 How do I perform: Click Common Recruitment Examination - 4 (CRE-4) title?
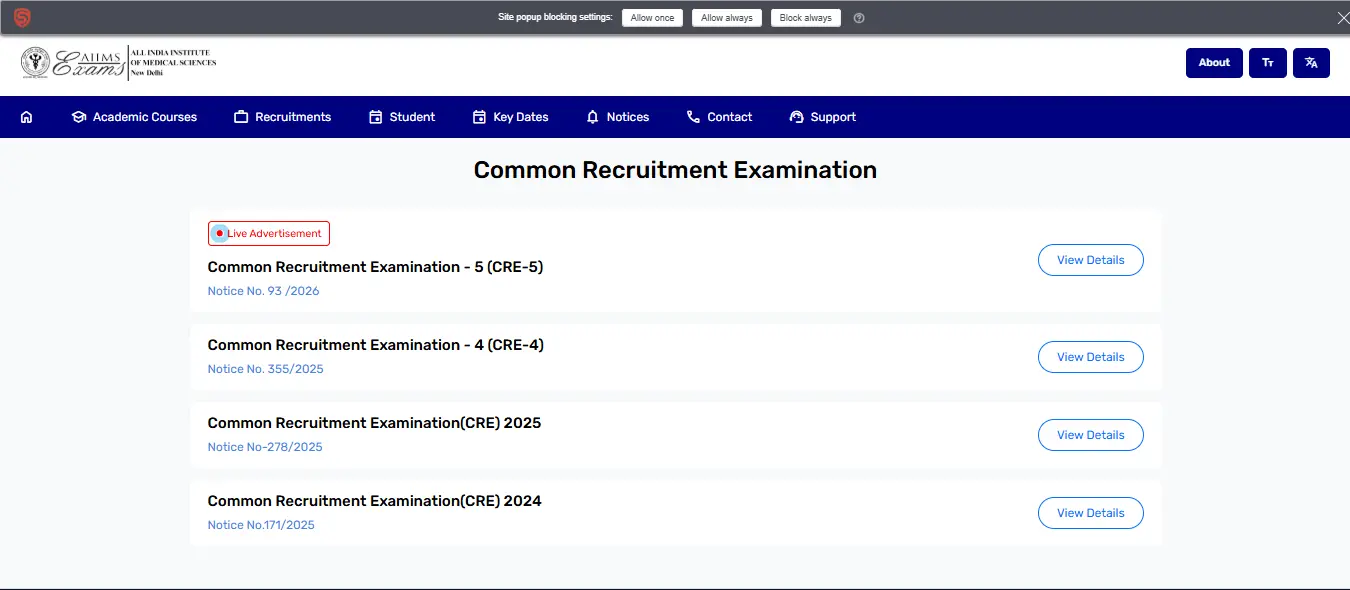coord(376,345)
